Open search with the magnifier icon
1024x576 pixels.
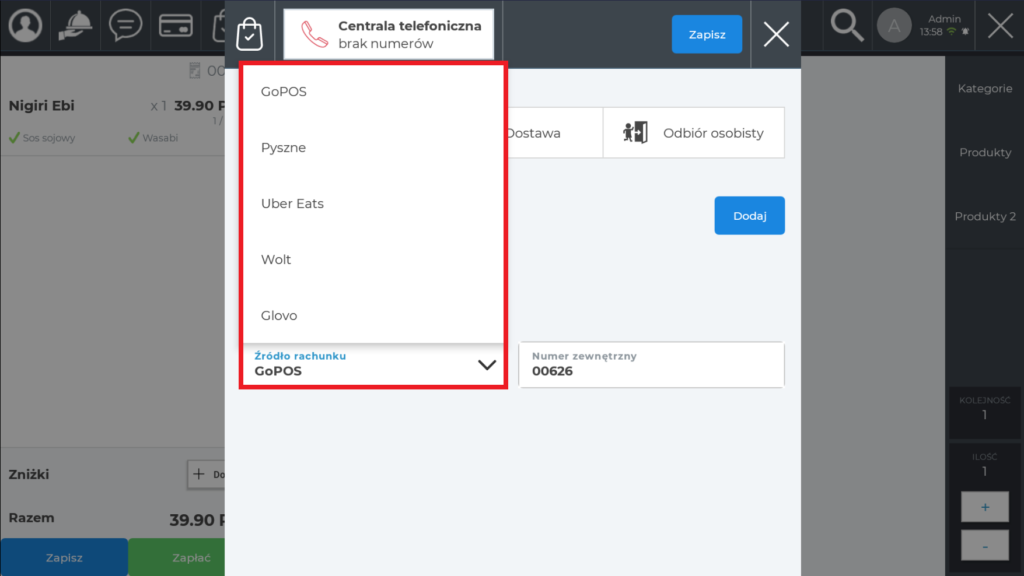847,26
